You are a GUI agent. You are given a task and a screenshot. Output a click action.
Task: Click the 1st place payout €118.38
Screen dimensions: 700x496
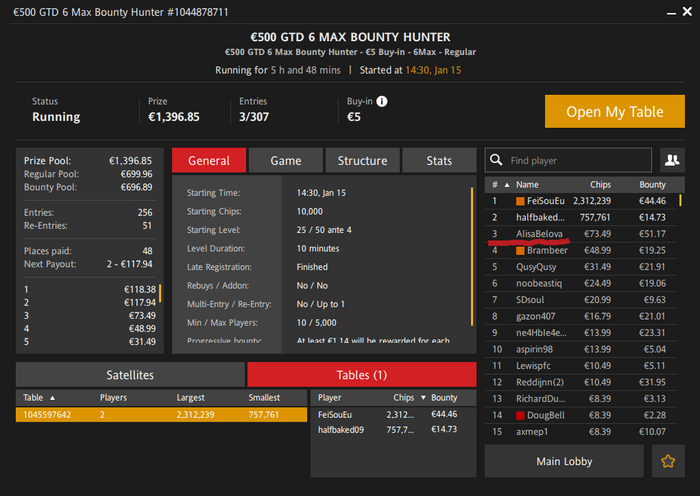(x=140, y=289)
